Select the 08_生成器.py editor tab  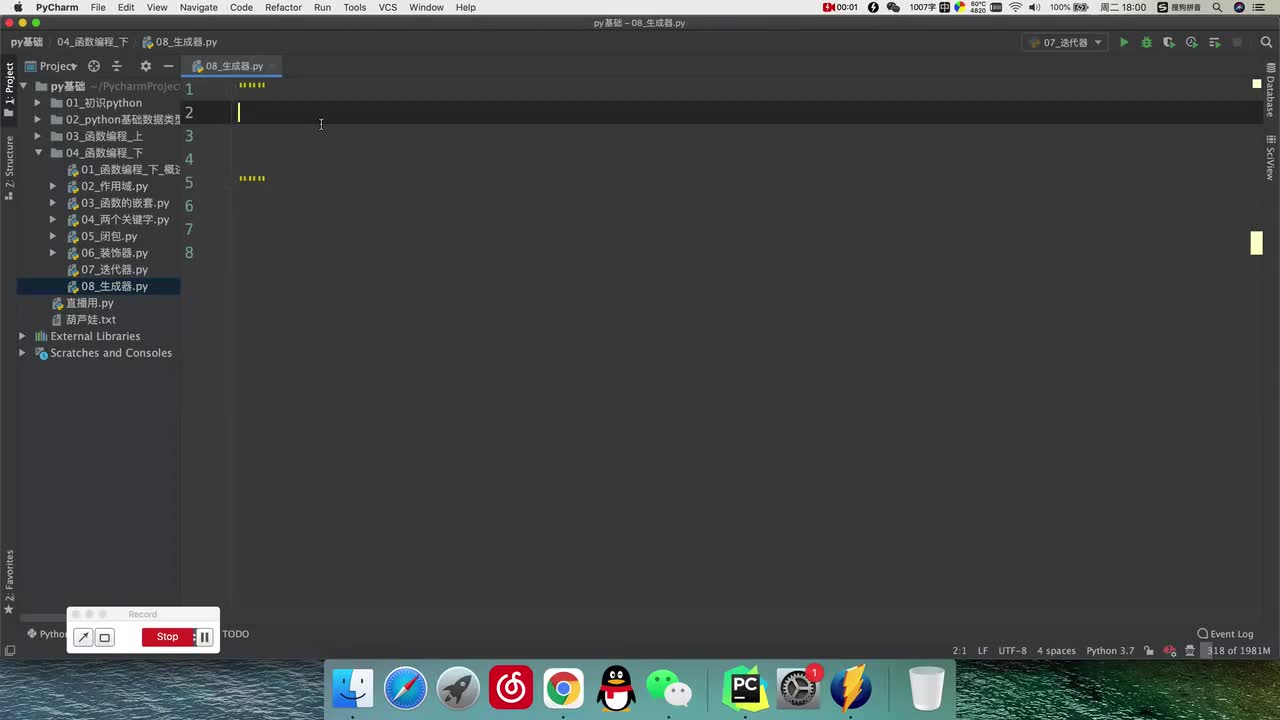(234, 66)
